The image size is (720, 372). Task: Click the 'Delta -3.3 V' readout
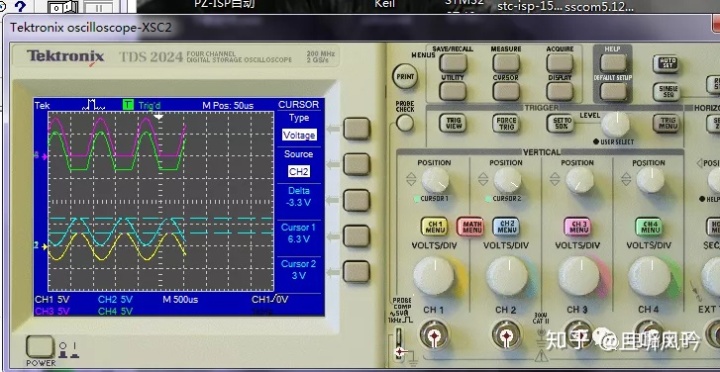click(x=299, y=197)
